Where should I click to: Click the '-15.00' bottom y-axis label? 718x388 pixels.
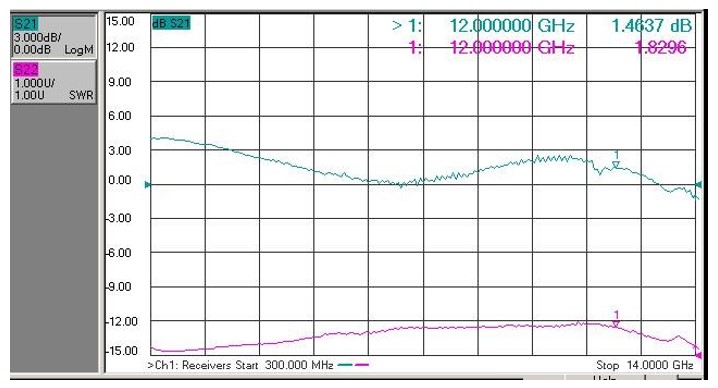(121, 351)
